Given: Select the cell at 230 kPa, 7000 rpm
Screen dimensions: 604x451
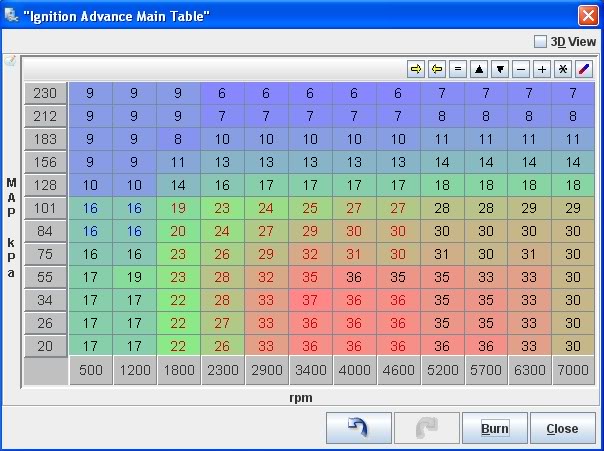Looking at the screenshot, I should coord(573,93).
